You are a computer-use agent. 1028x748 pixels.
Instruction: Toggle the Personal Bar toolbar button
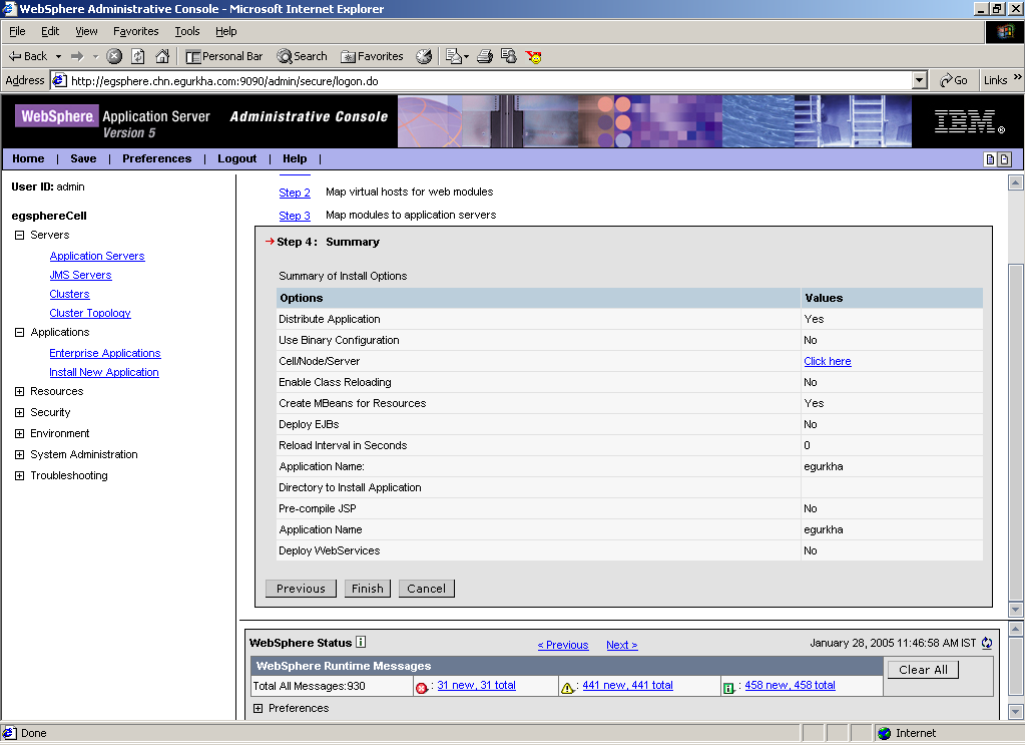click(x=224, y=56)
